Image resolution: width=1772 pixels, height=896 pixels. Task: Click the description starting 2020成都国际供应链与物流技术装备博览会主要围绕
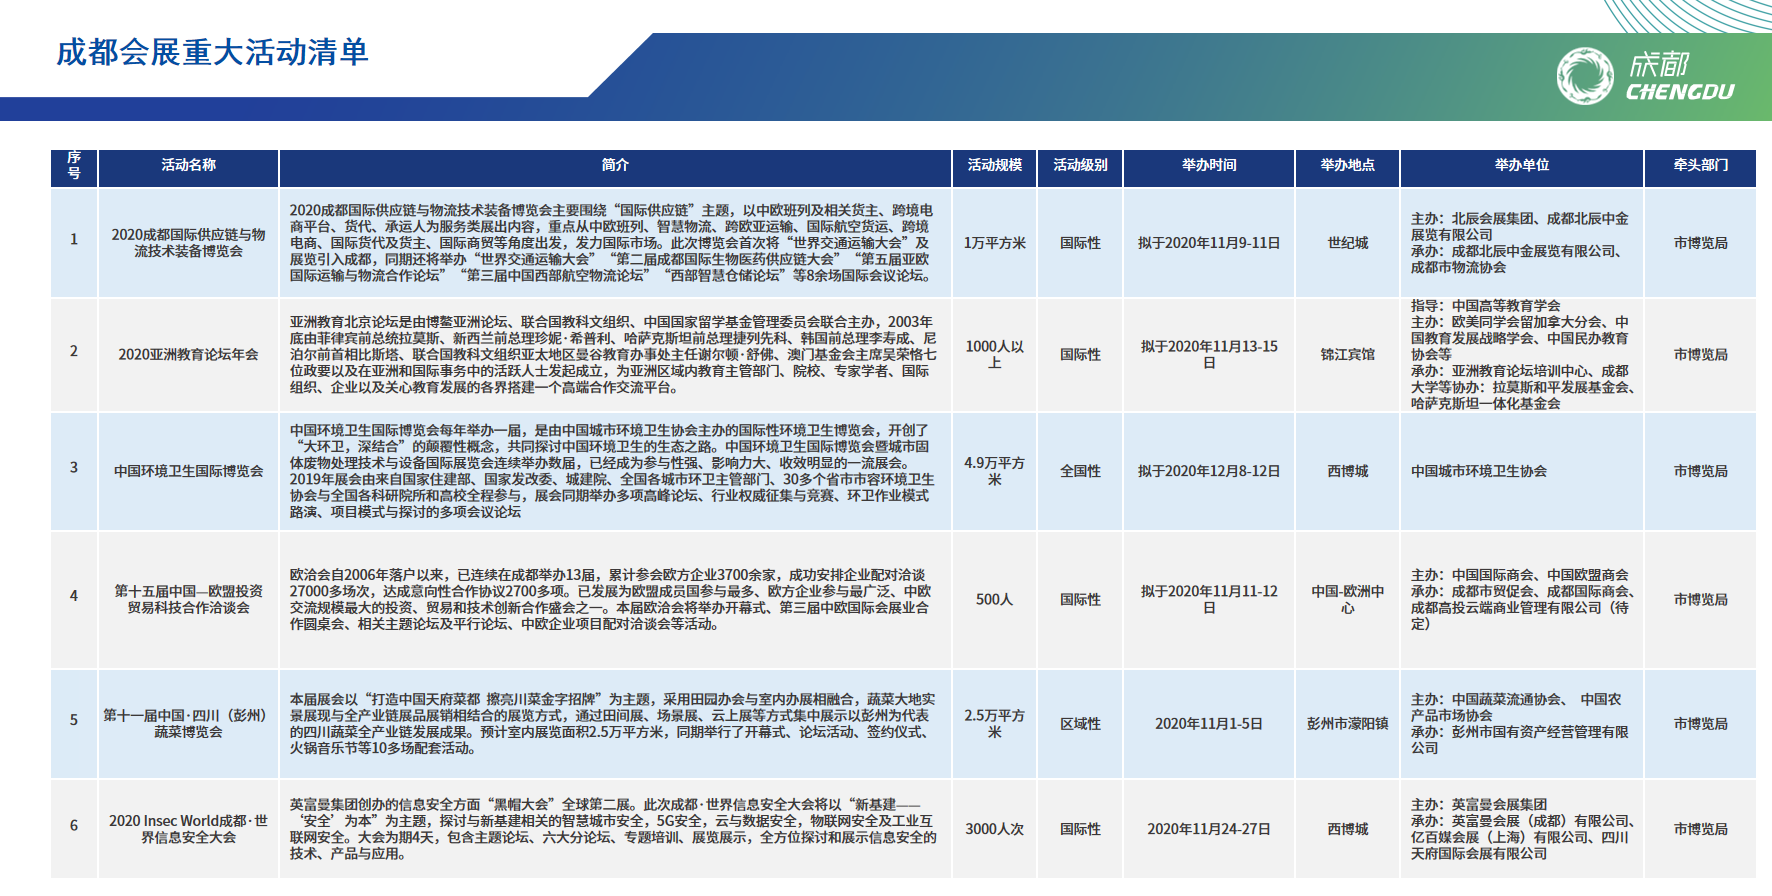click(x=612, y=243)
